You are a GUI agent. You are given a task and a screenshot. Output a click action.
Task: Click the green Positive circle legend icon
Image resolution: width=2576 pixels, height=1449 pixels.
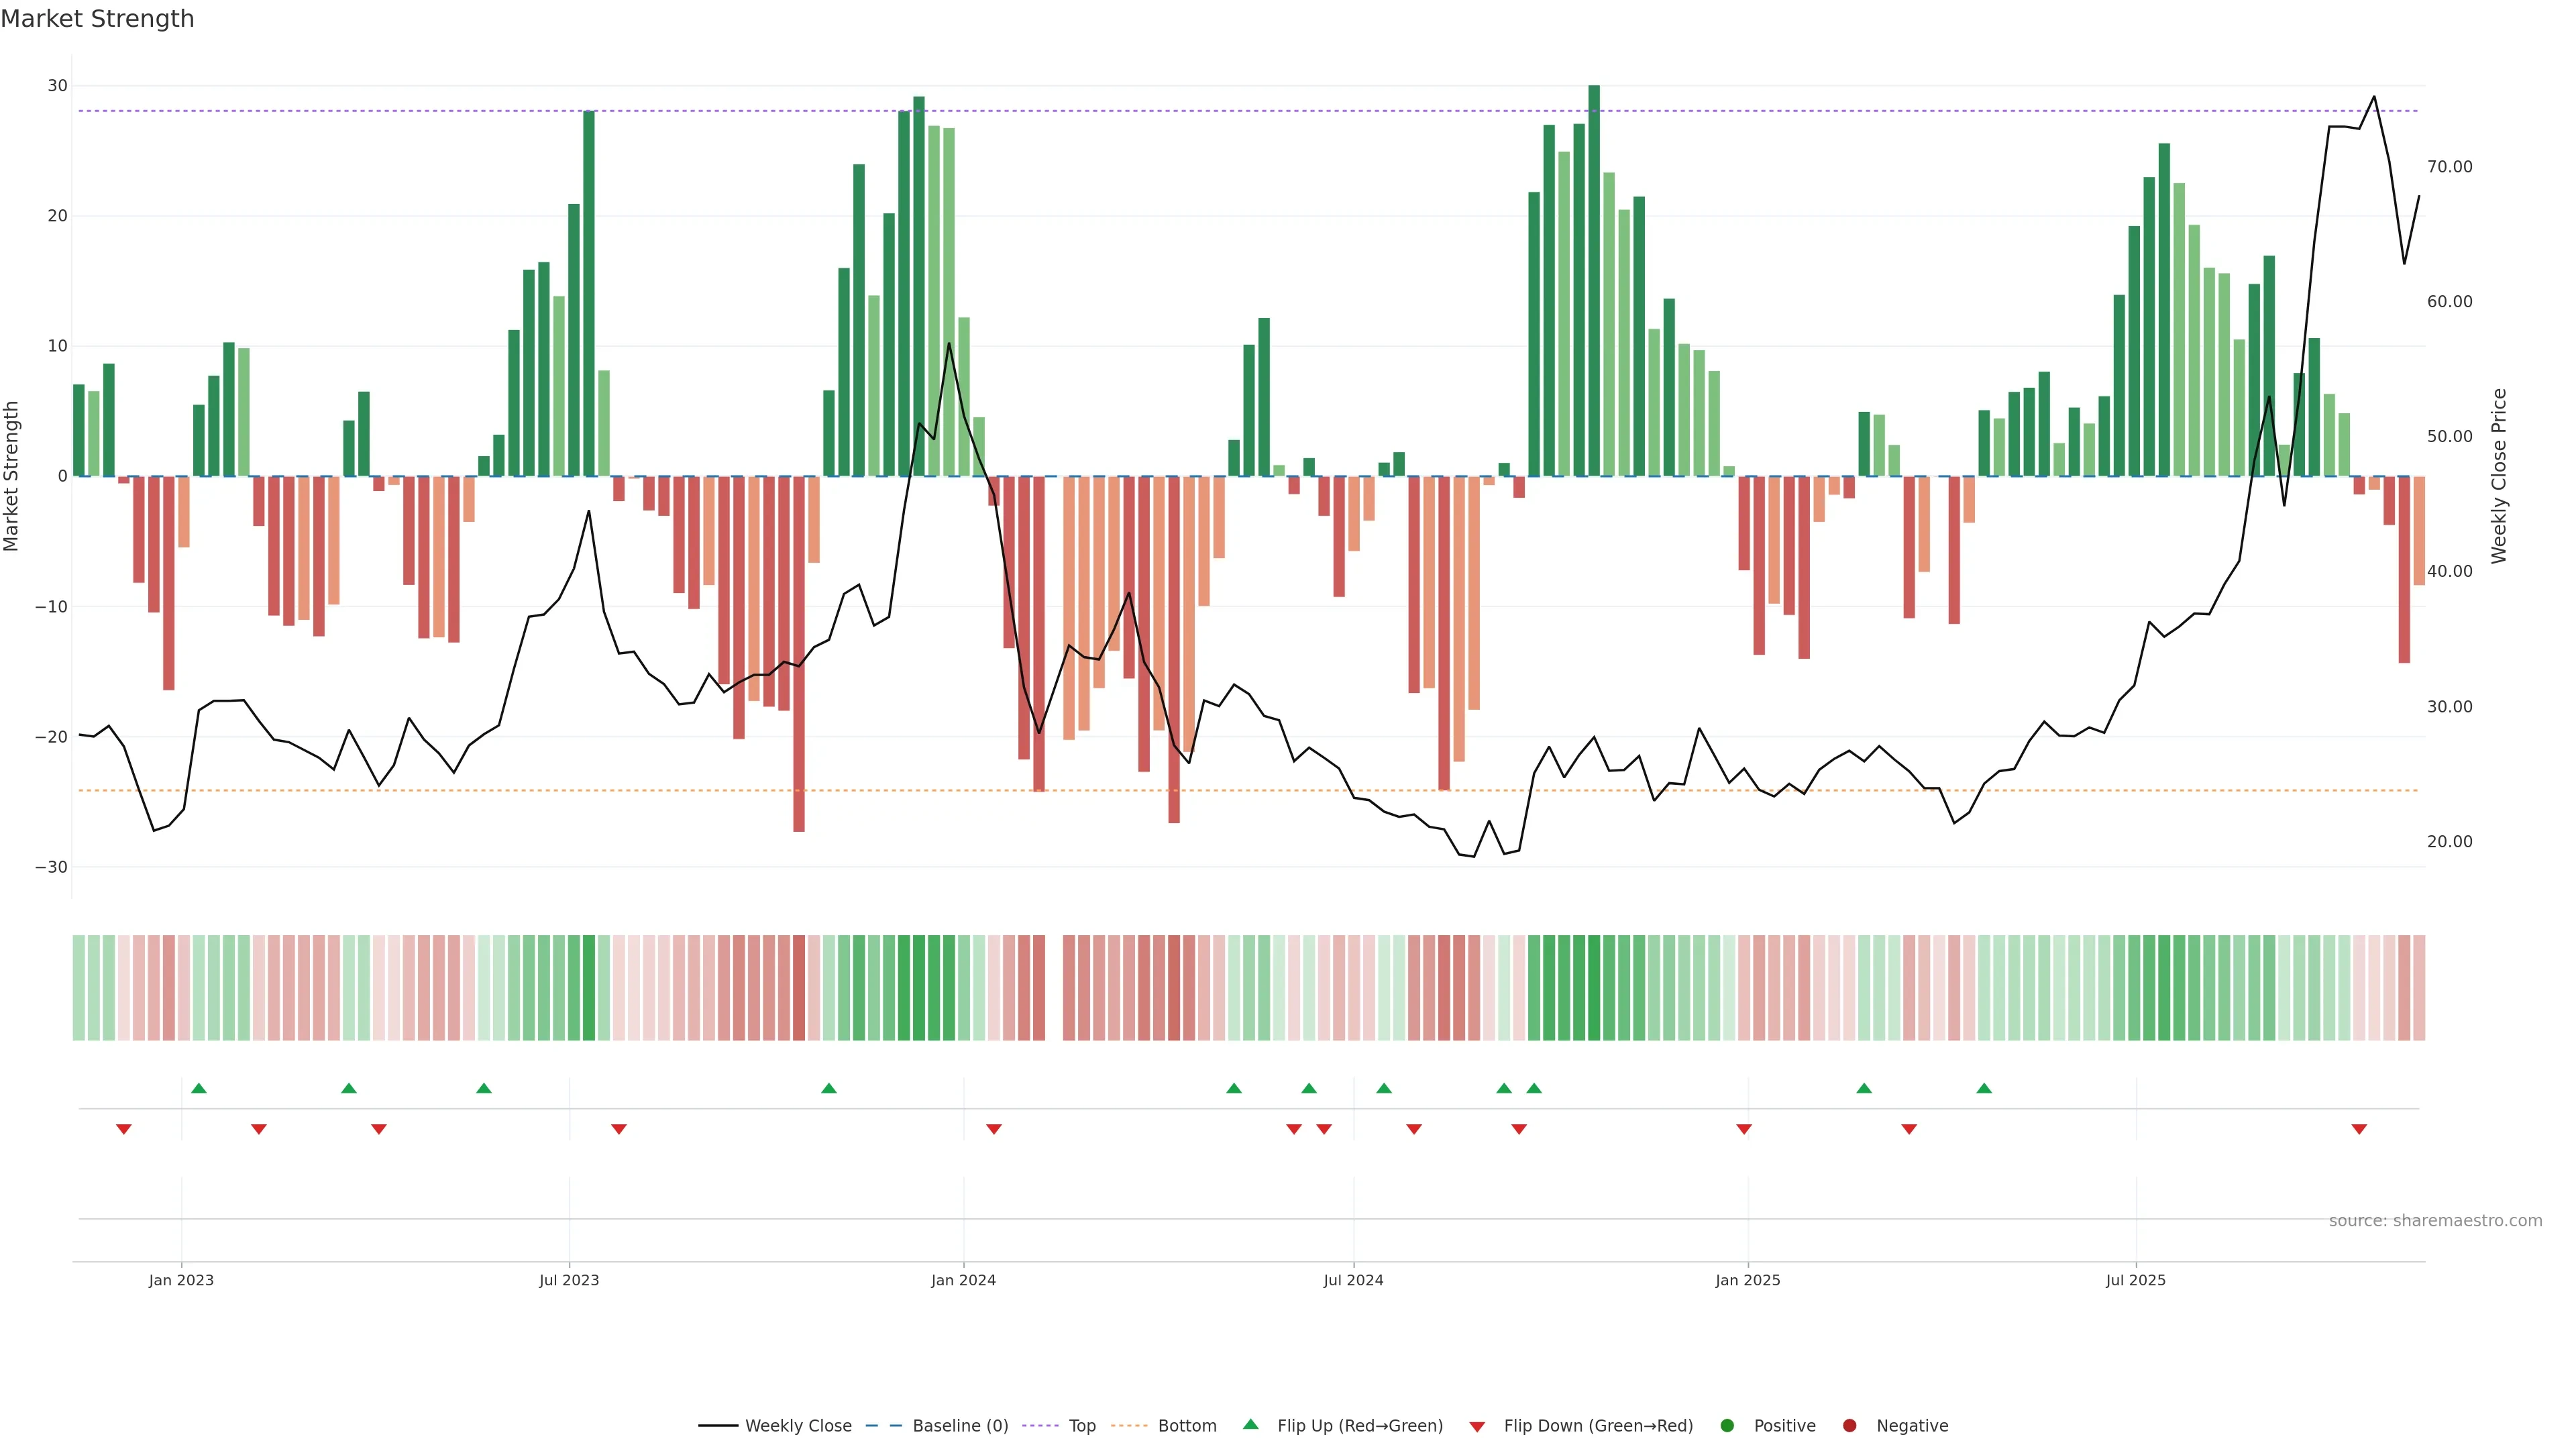(1727, 1426)
